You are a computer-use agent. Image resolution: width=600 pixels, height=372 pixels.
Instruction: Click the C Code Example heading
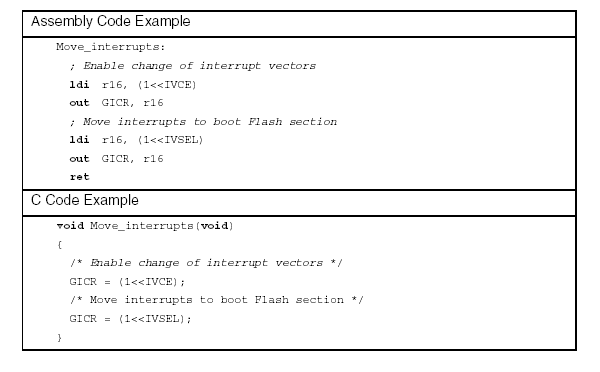coord(85,200)
